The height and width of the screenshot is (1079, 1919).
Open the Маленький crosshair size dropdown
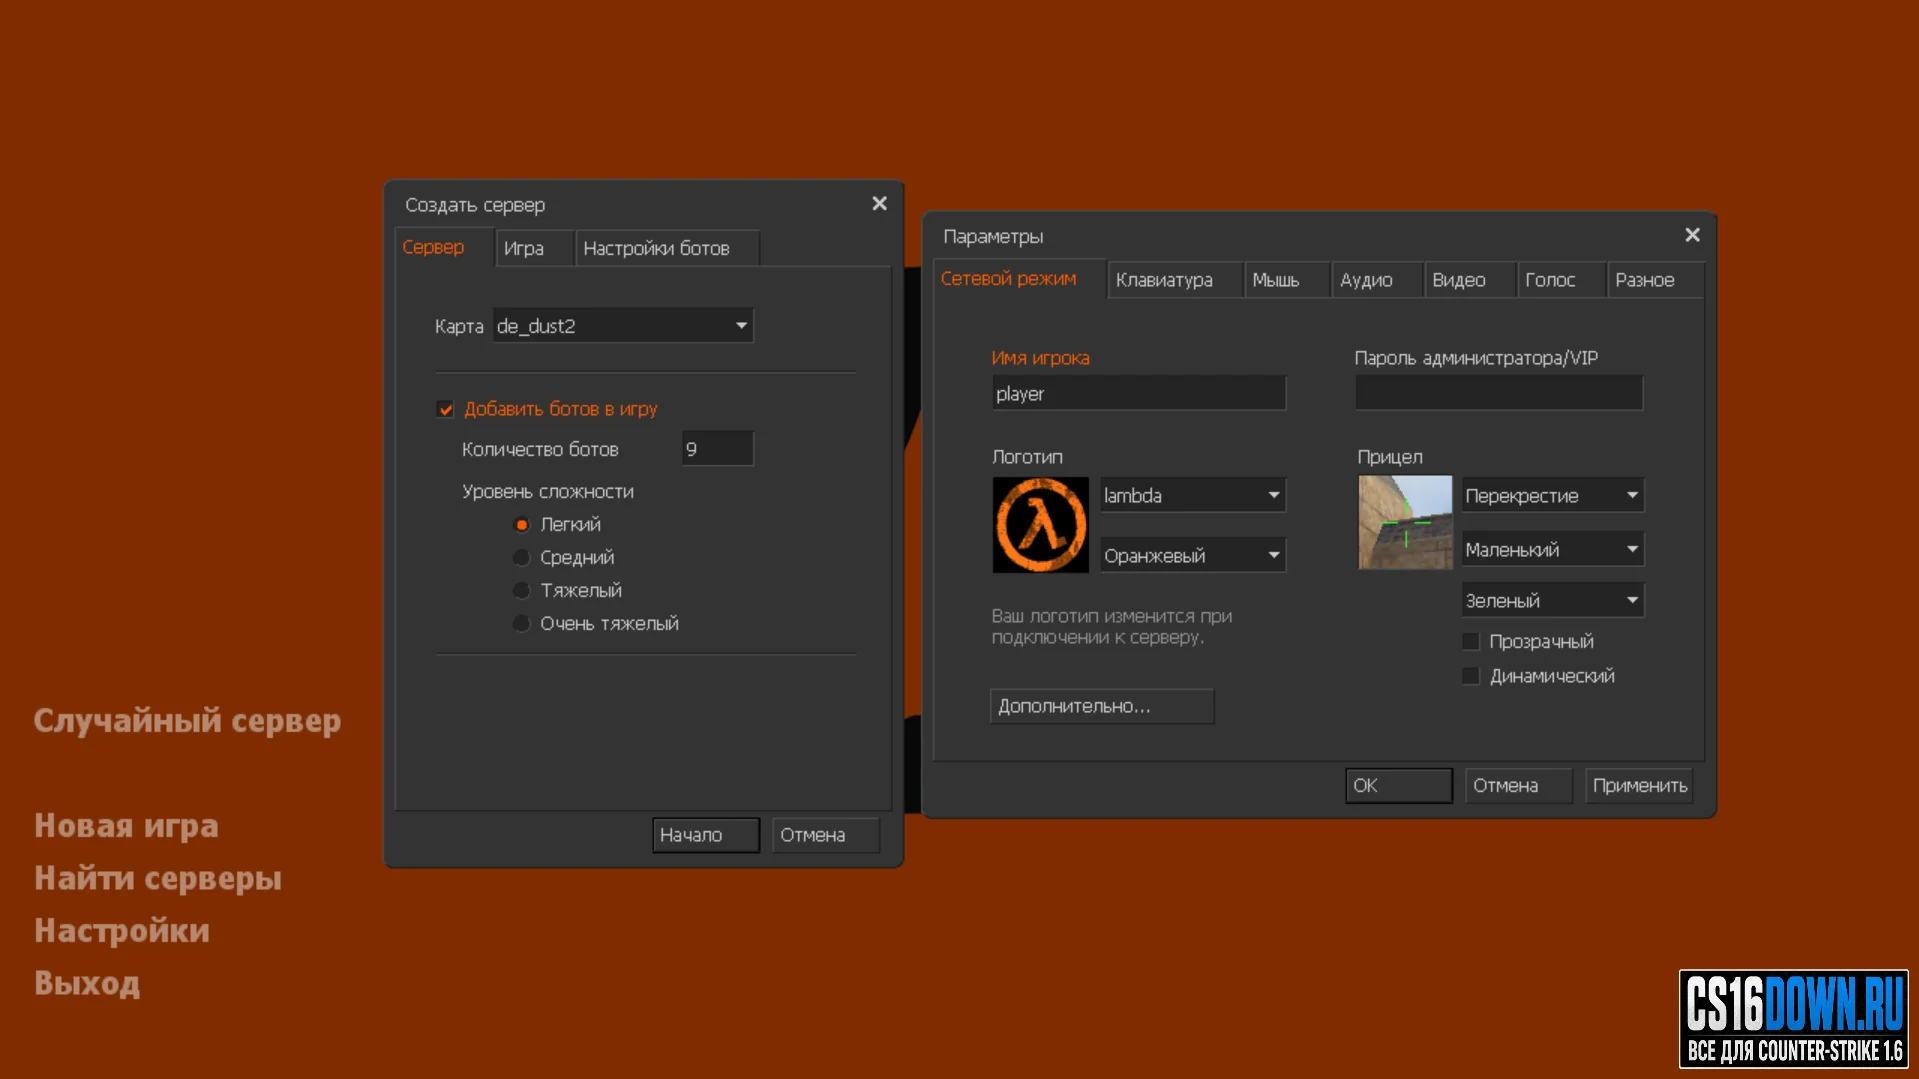[x=1553, y=549]
